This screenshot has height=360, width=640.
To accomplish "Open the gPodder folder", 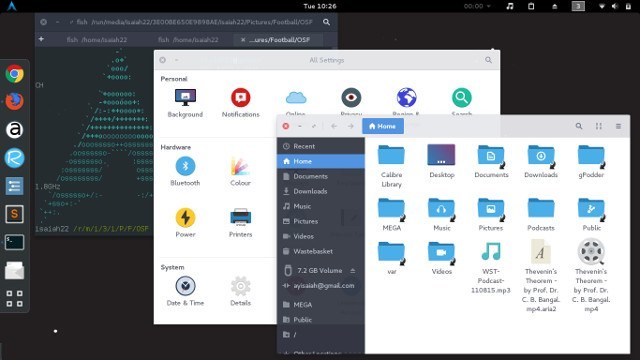I will tap(591, 161).
